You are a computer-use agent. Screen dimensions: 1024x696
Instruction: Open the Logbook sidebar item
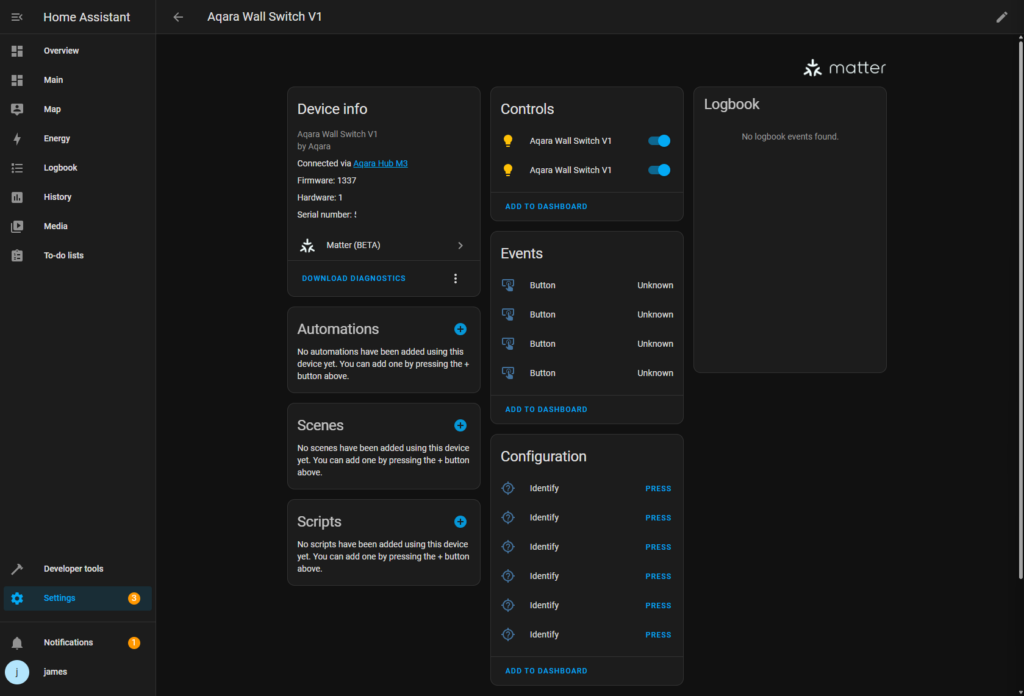pos(60,168)
